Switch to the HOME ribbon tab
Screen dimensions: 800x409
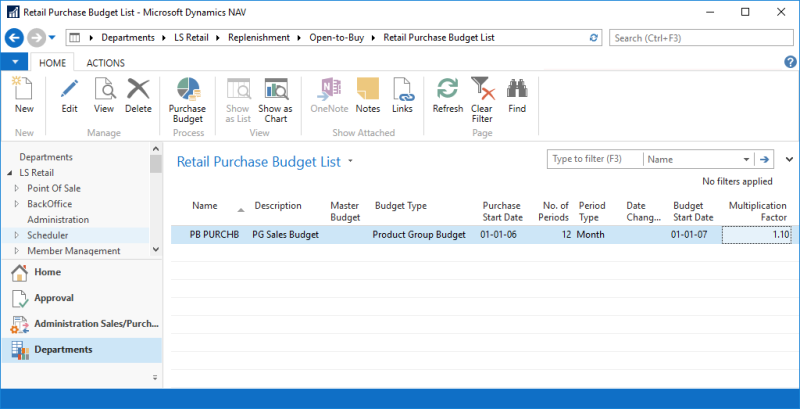pyautogui.click(x=53, y=63)
